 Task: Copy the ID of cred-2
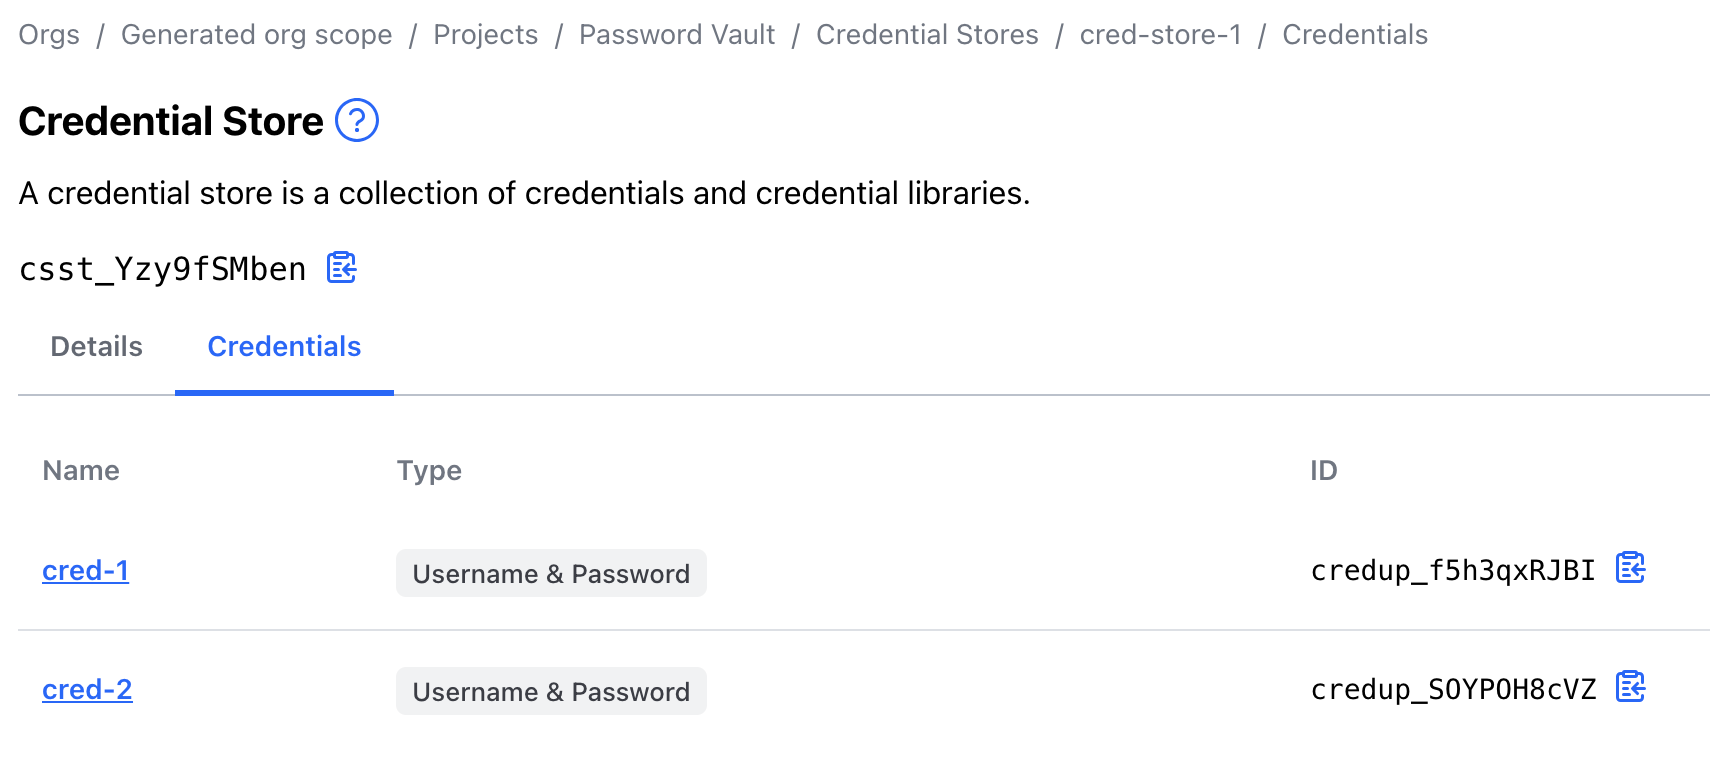click(x=1632, y=687)
